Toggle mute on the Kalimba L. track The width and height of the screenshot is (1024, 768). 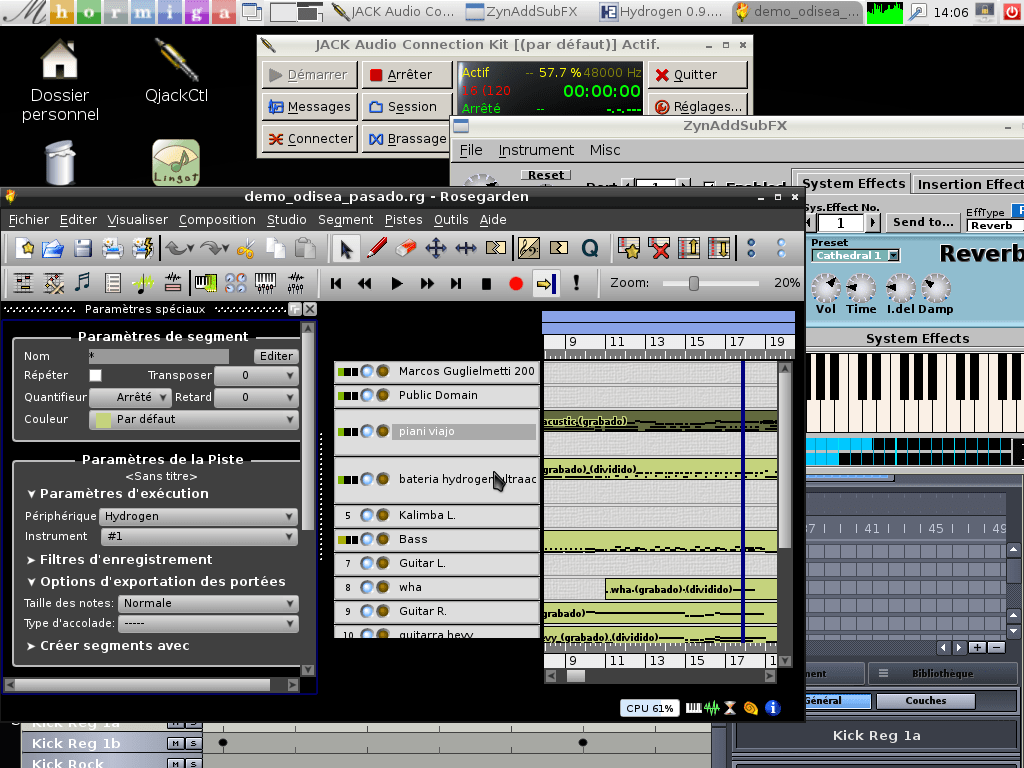[x=367, y=515]
